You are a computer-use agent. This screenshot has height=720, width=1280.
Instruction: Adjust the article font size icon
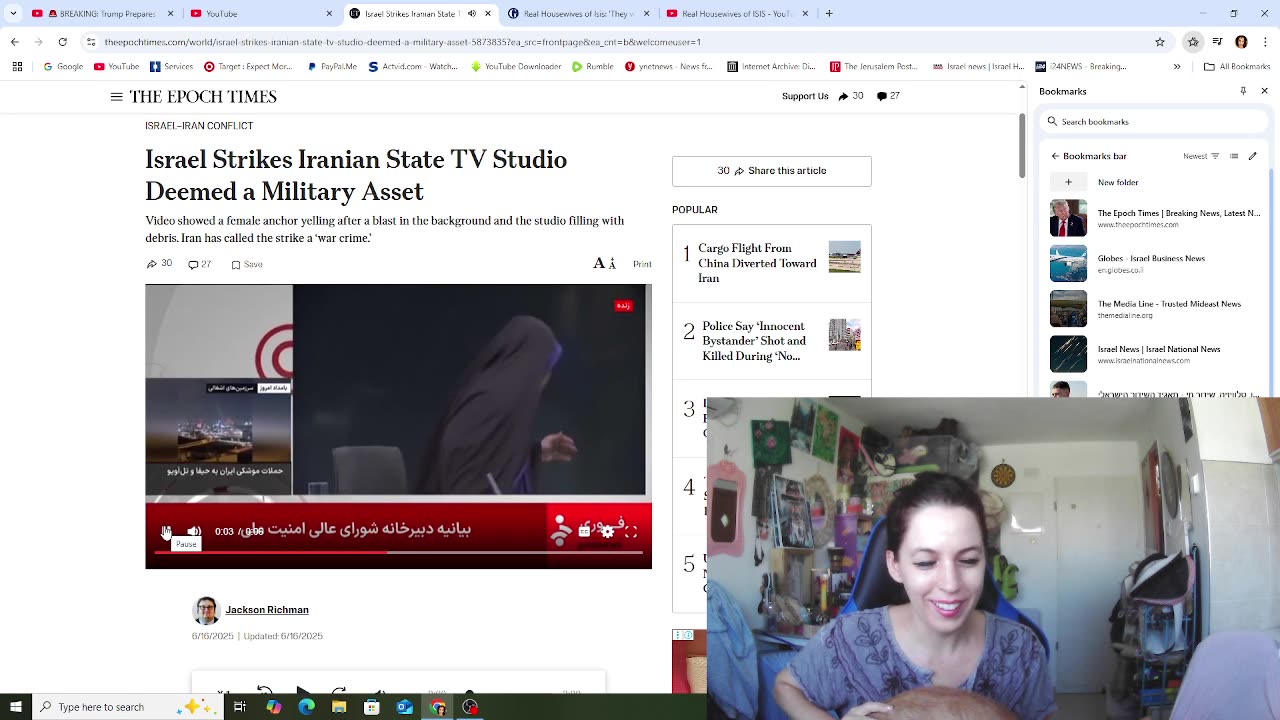point(604,264)
